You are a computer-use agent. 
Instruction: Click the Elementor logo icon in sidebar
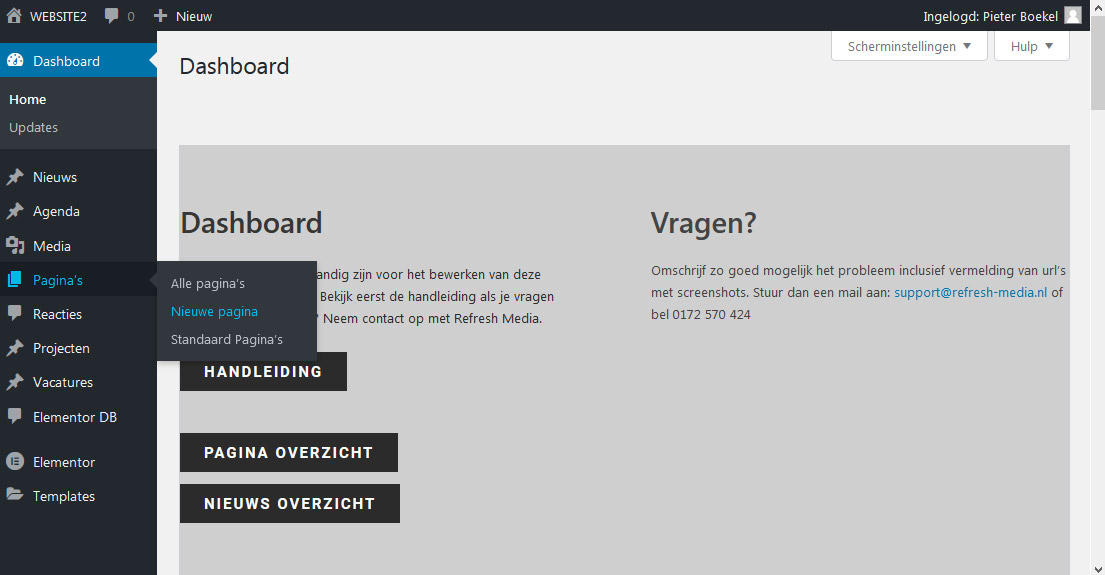tap(15, 462)
